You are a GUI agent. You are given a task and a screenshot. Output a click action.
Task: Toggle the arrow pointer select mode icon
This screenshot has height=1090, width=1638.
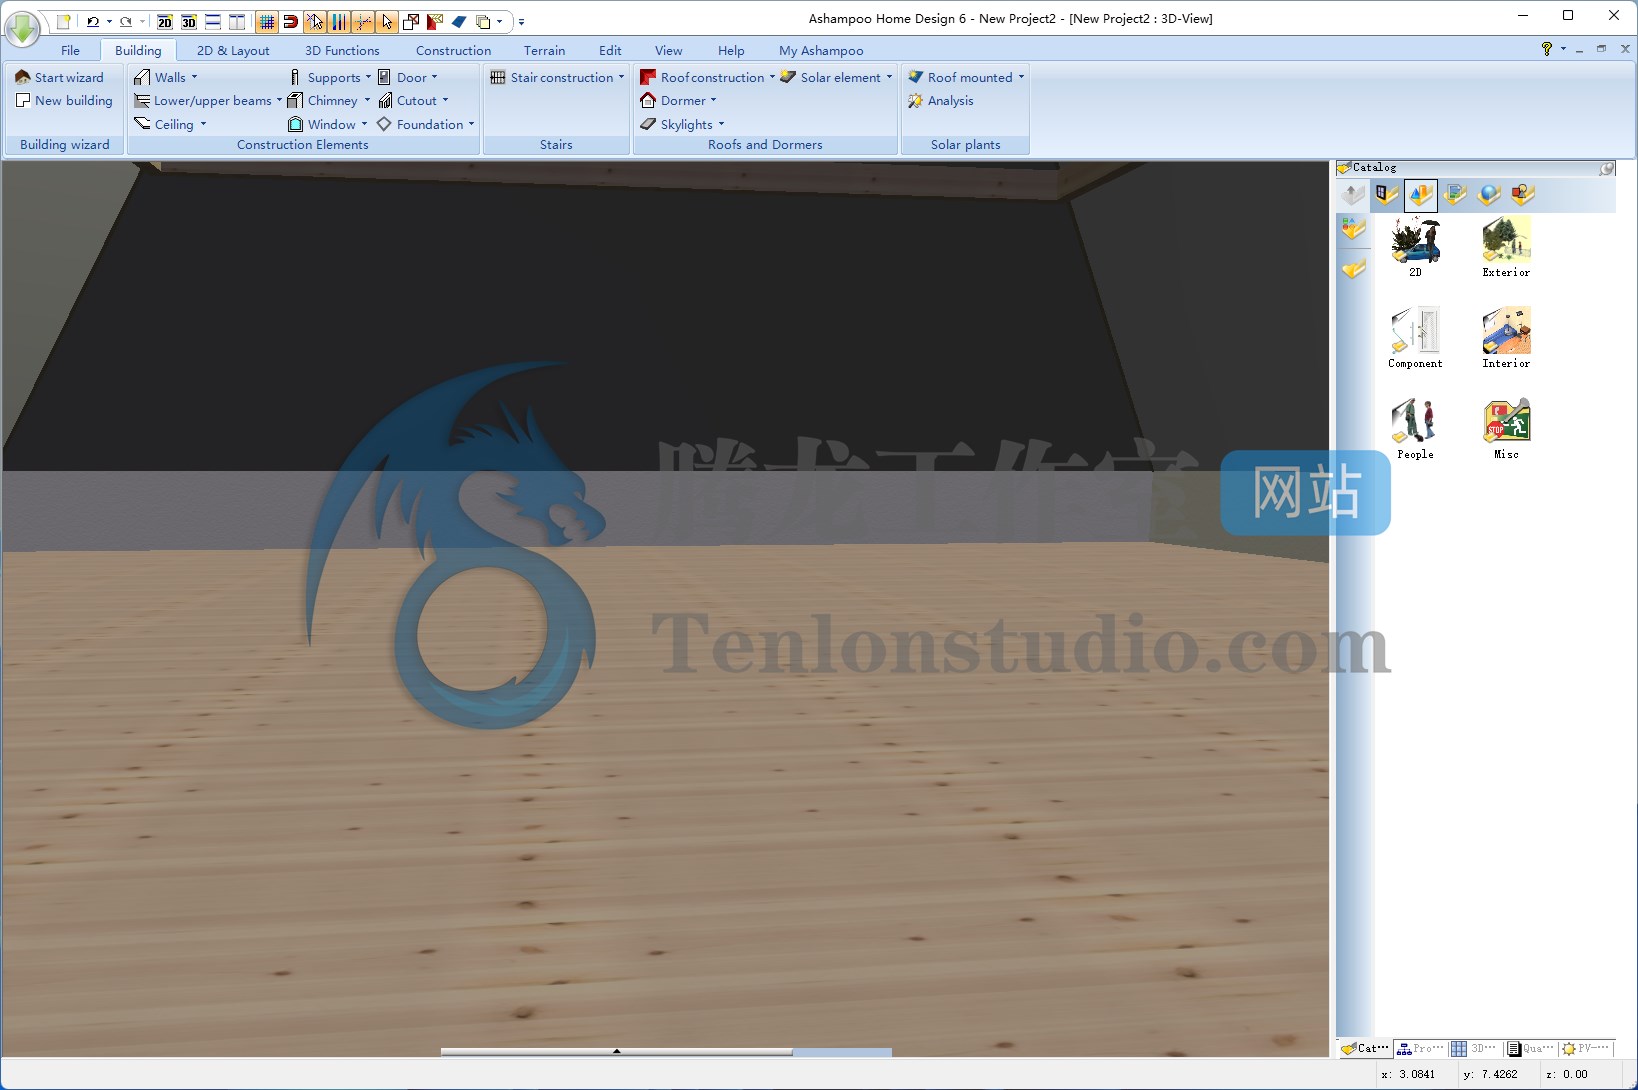387,21
